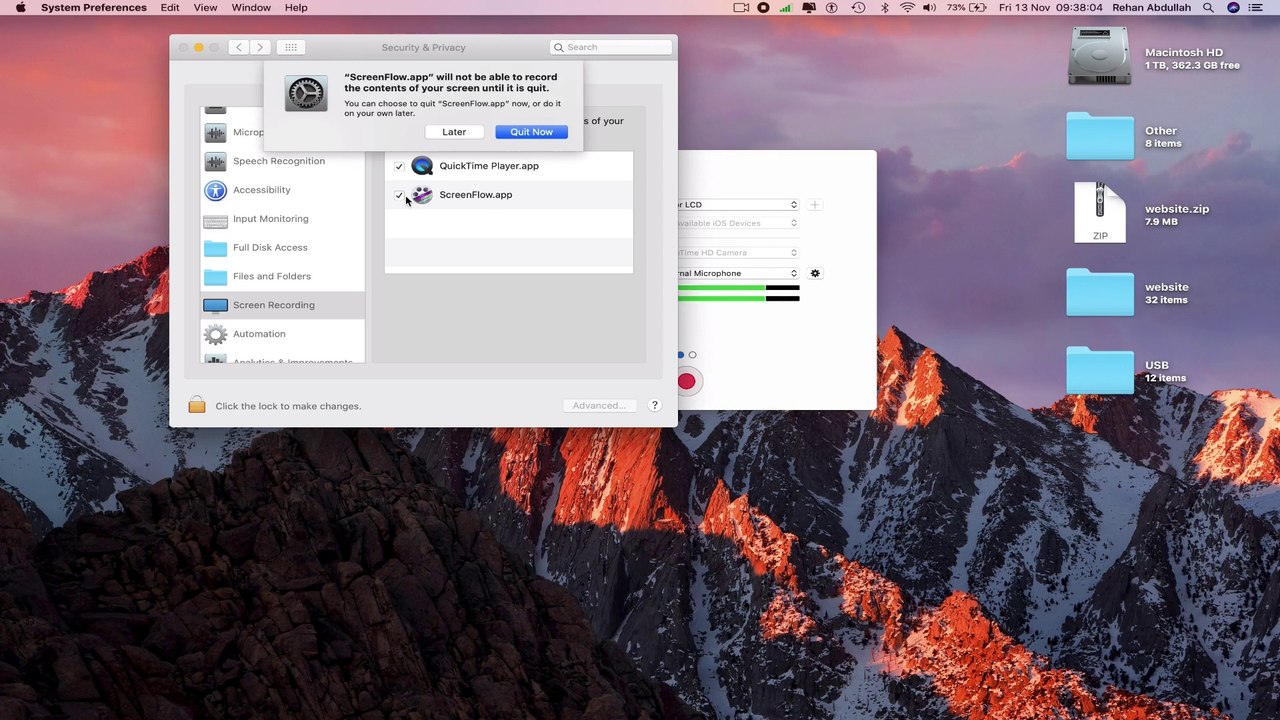
Task: Open the Other folder on desktop
Action: click(1099, 136)
